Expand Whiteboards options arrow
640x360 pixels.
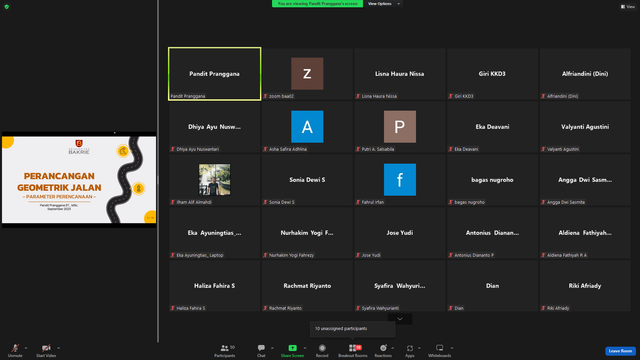[452, 348]
